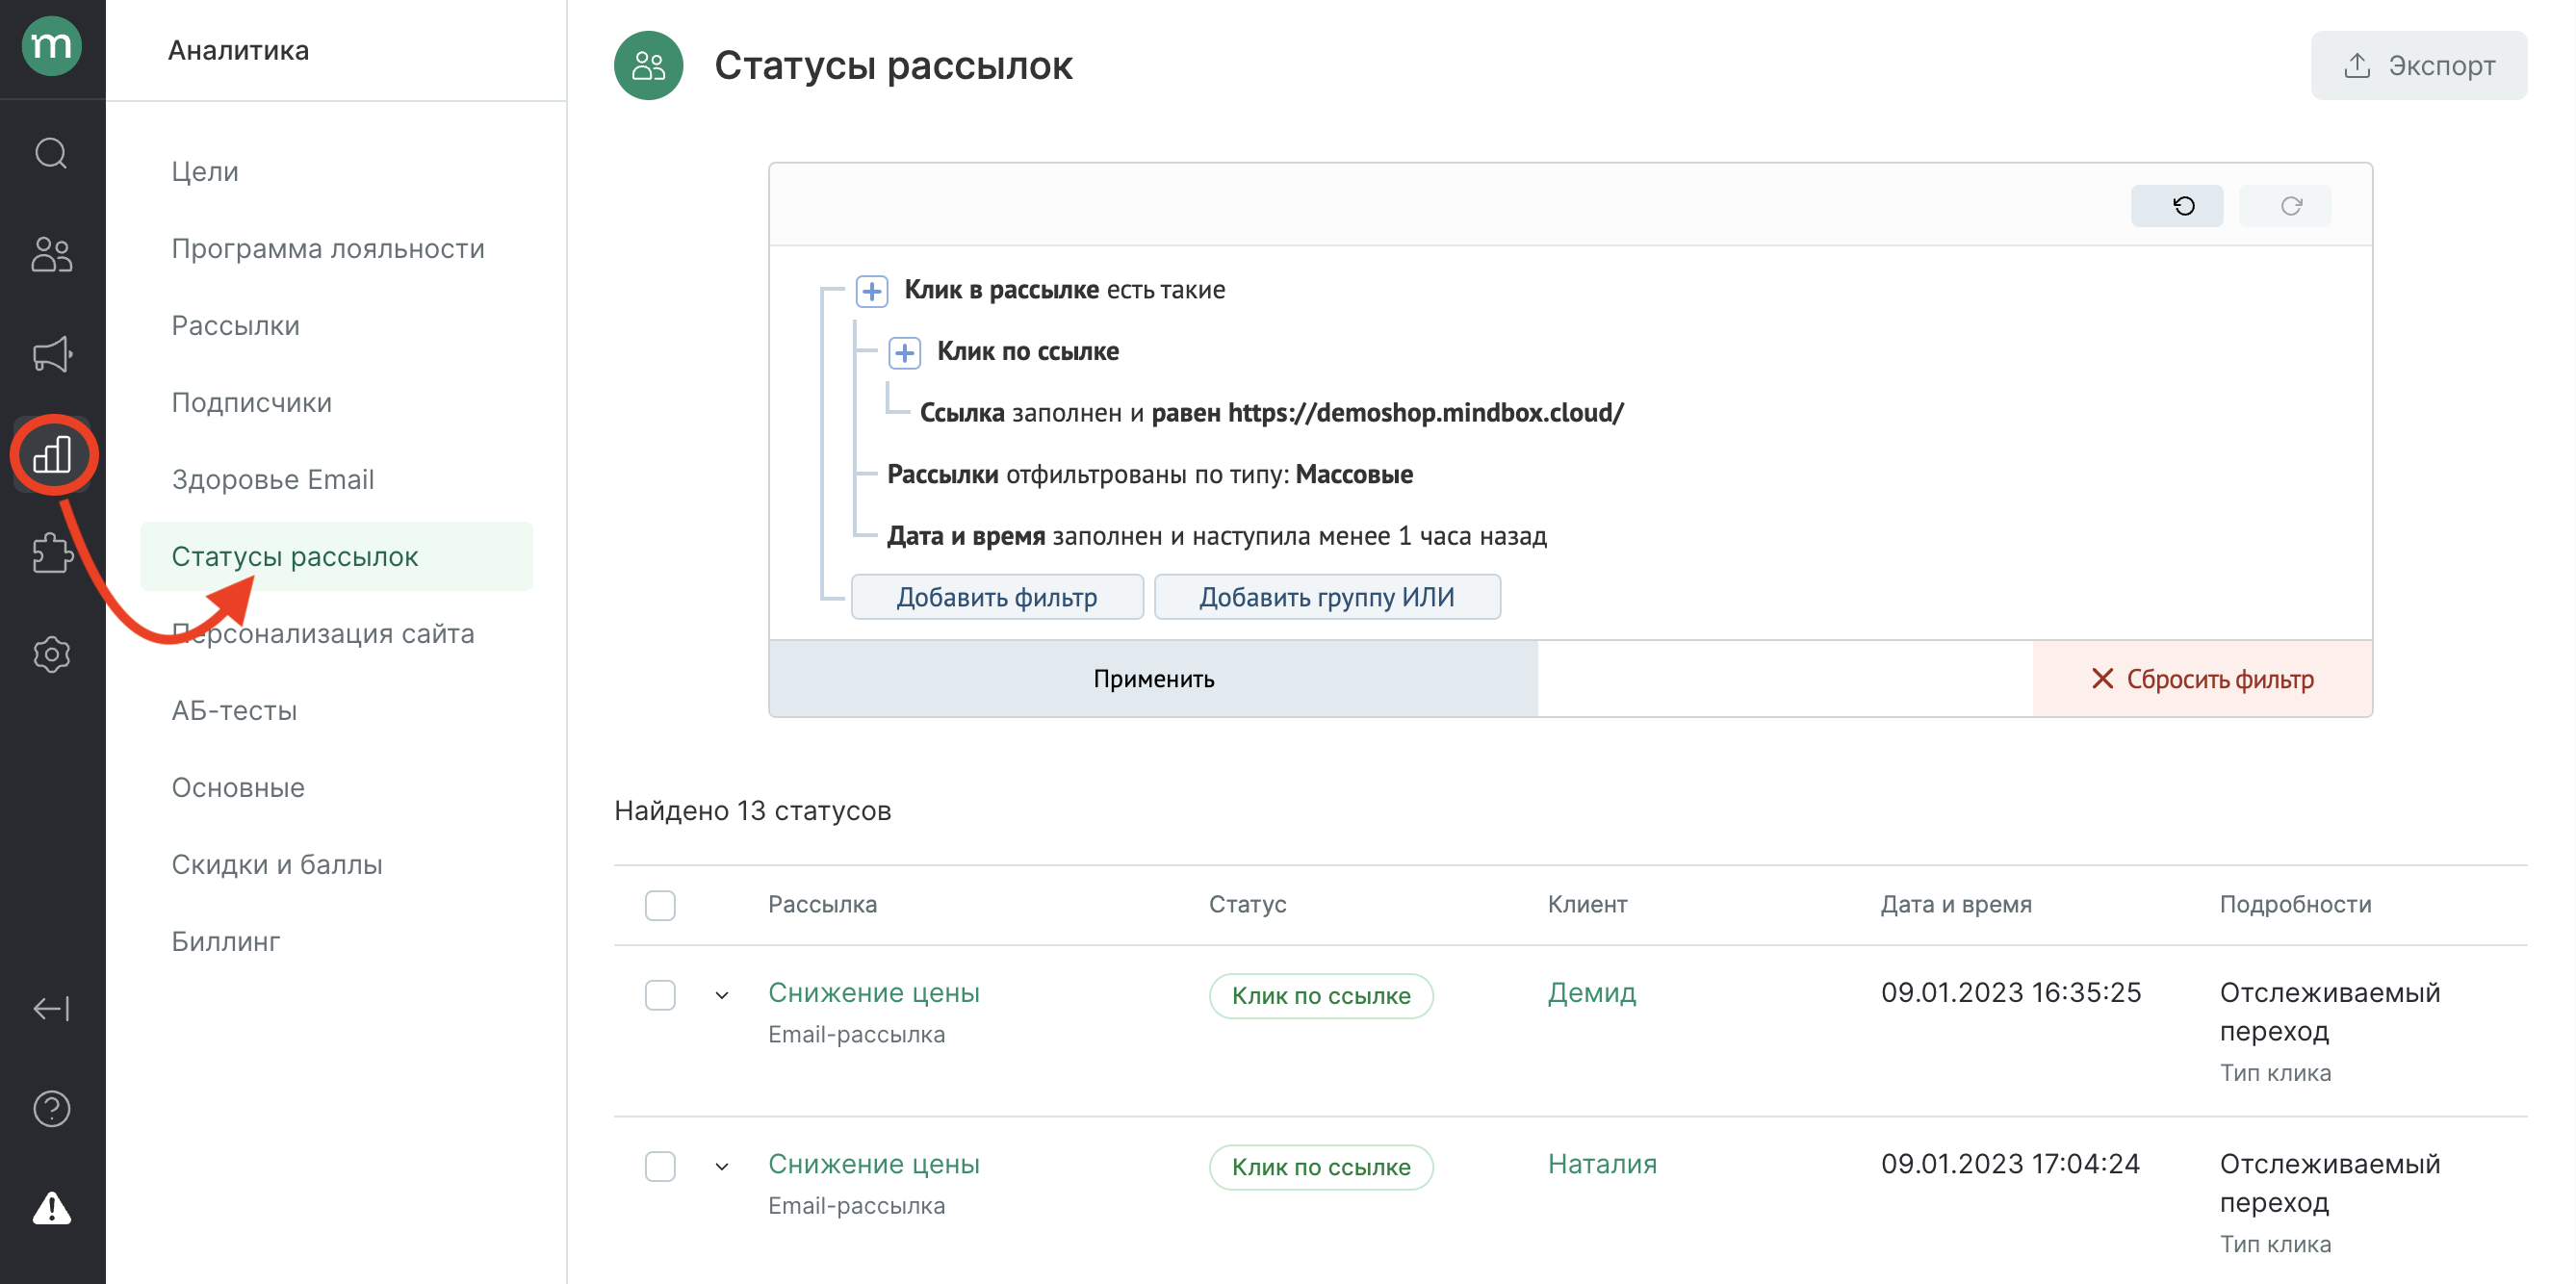Expand the Демид row details chevron
Image resolution: width=2576 pixels, height=1284 pixels.
[x=722, y=995]
